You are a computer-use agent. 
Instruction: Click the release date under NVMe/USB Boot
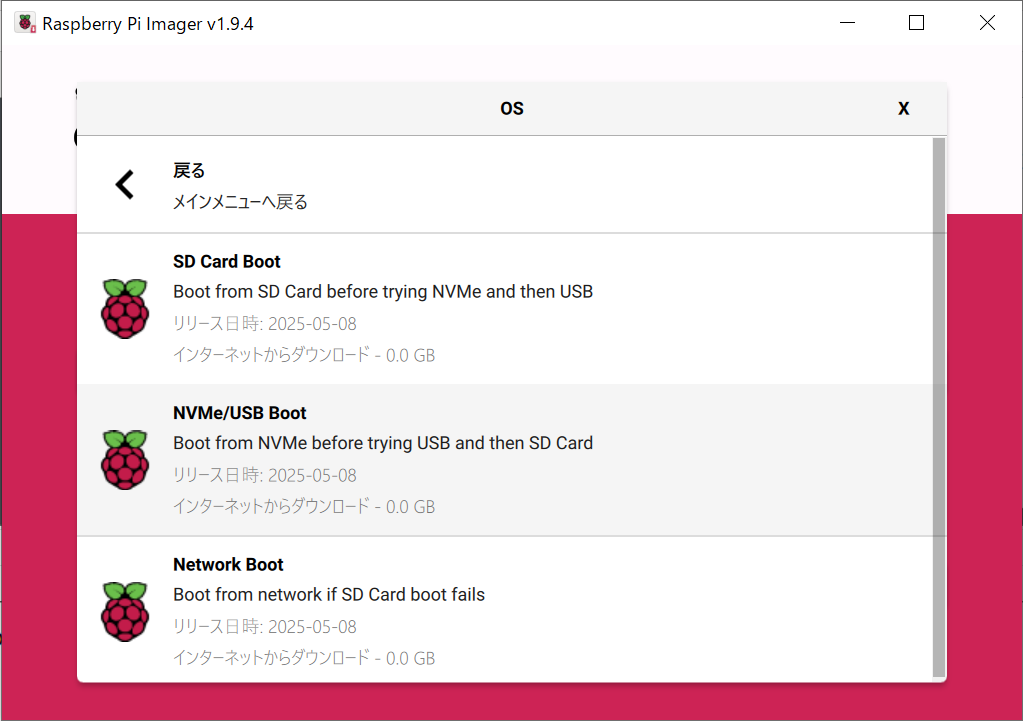[x=265, y=475]
